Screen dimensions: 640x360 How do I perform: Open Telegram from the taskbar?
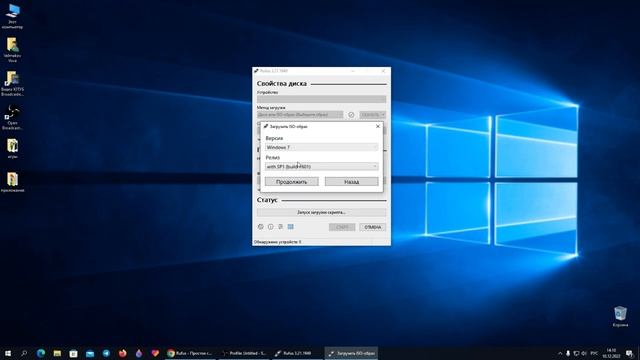(106, 353)
